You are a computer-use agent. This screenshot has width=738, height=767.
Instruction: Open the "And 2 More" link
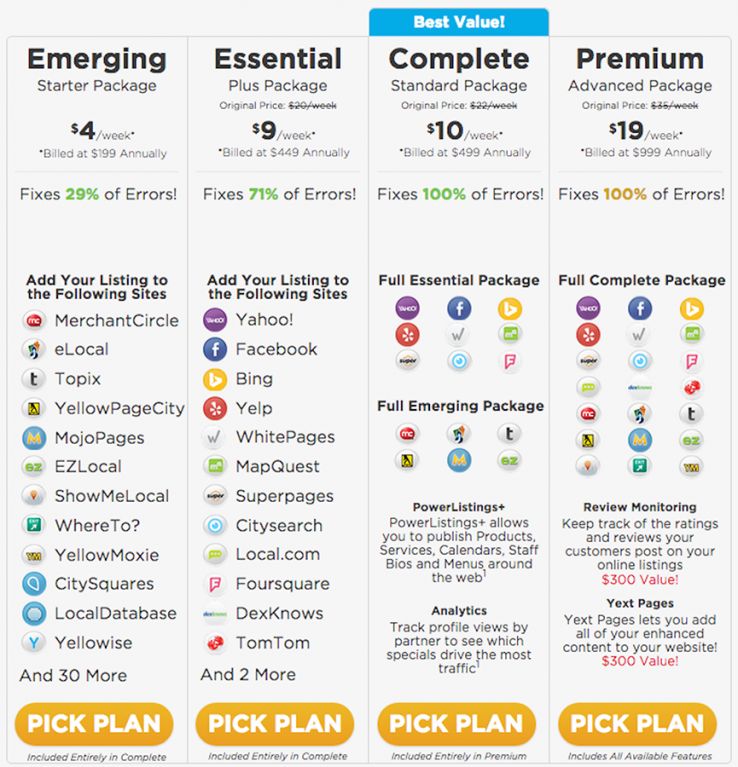[248, 675]
